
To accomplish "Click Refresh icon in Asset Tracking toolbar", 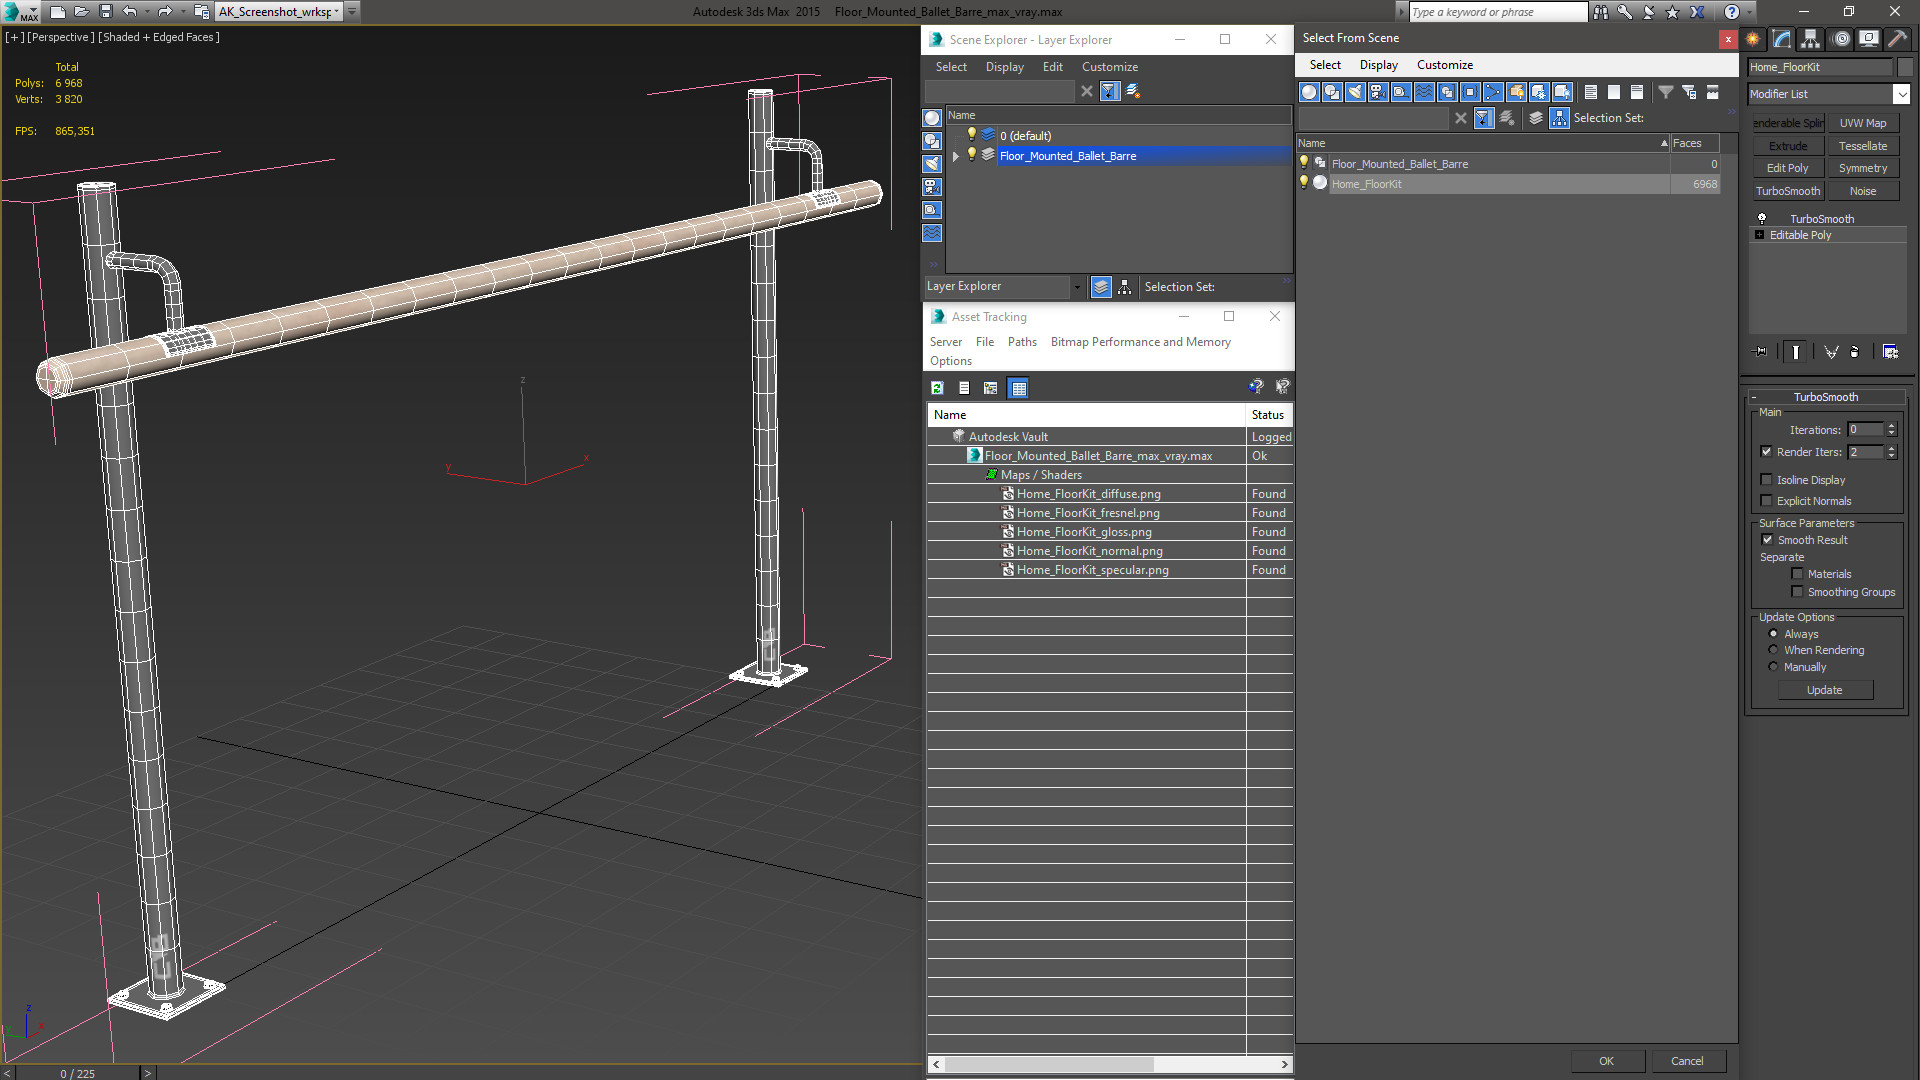I will (937, 388).
